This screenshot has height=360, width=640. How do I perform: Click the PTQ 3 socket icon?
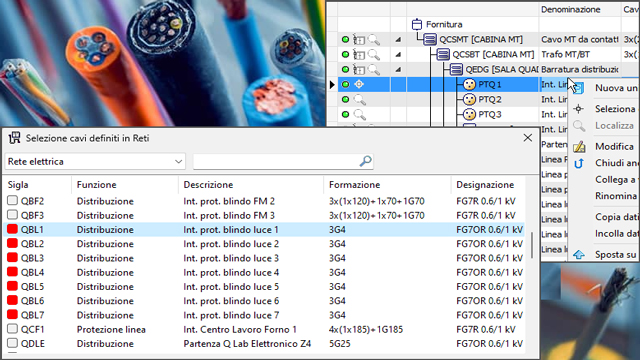coord(469,114)
